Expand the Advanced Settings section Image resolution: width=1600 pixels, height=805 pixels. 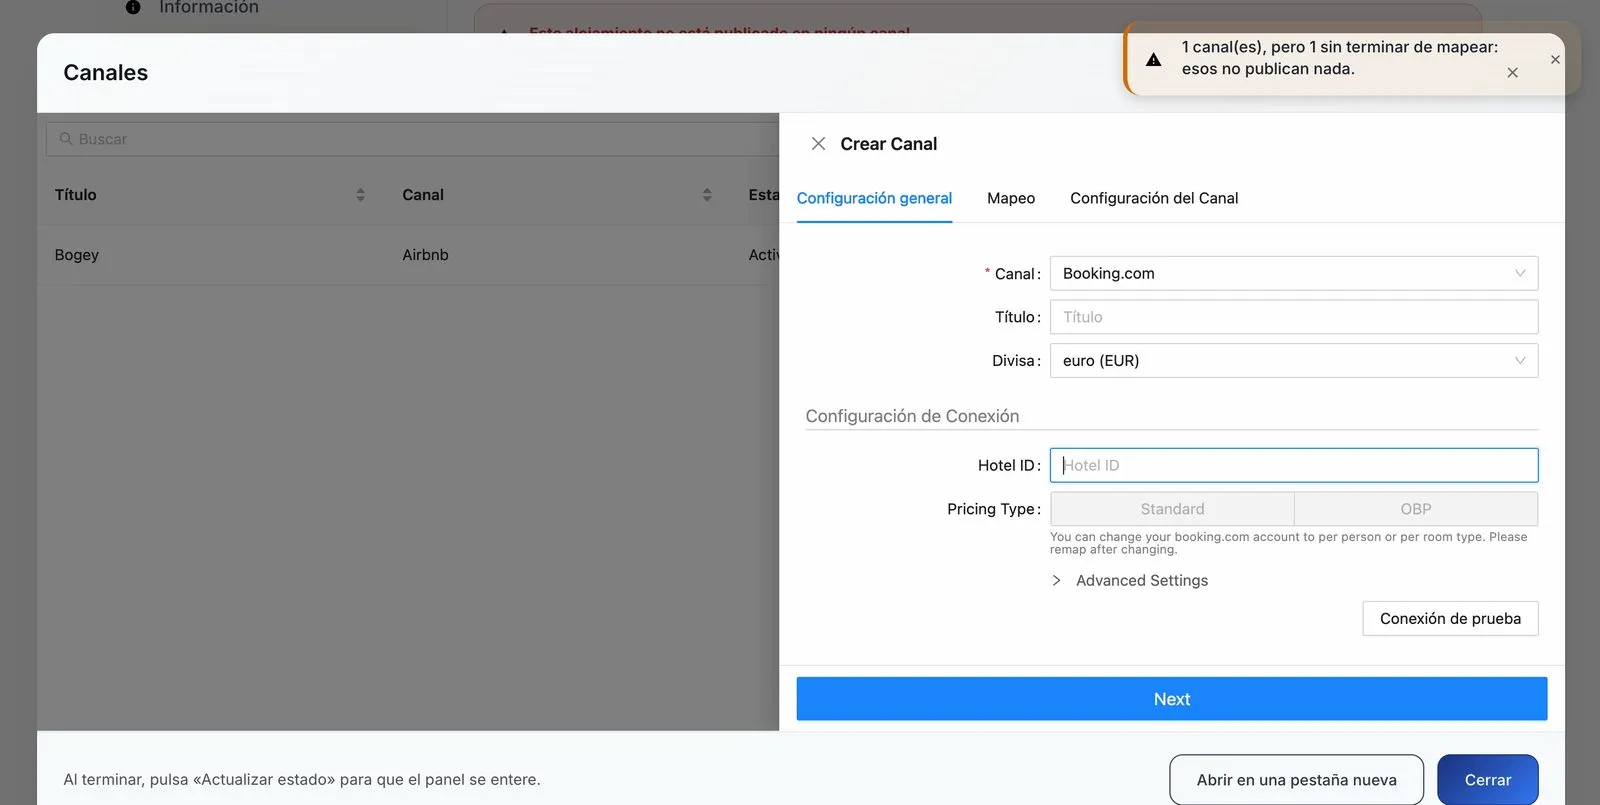pos(1131,581)
